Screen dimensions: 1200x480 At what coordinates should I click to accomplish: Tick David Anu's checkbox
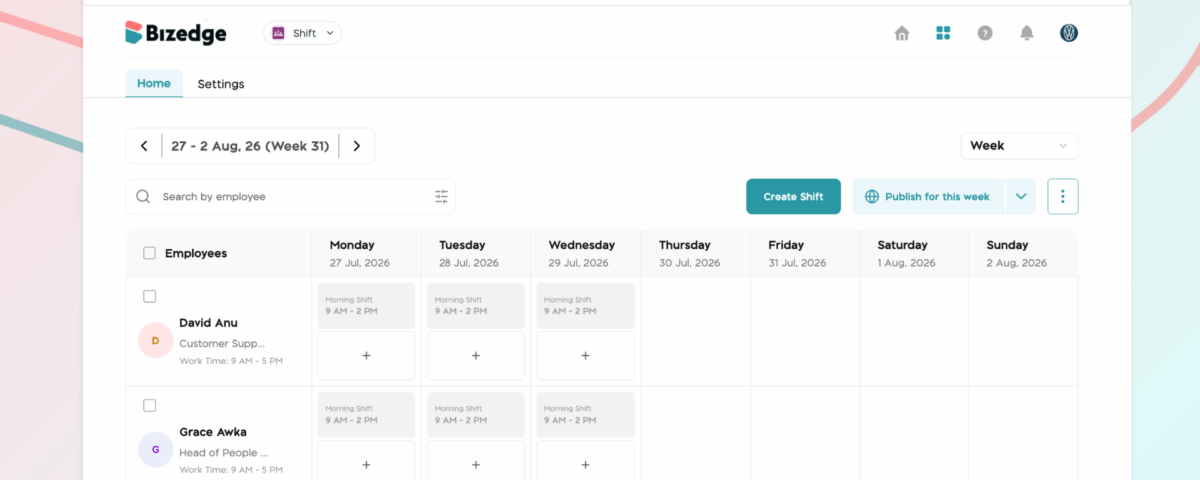(149, 296)
